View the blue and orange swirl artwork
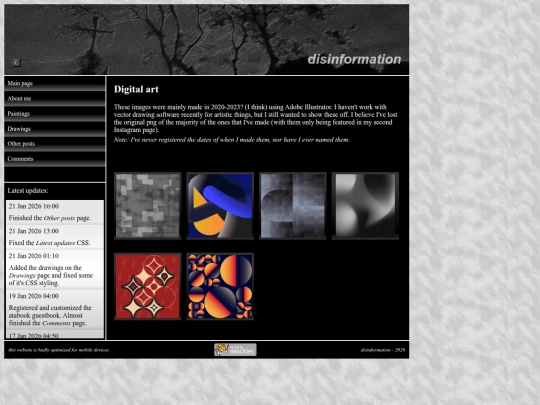This screenshot has width=540, height=405. pos(220,206)
